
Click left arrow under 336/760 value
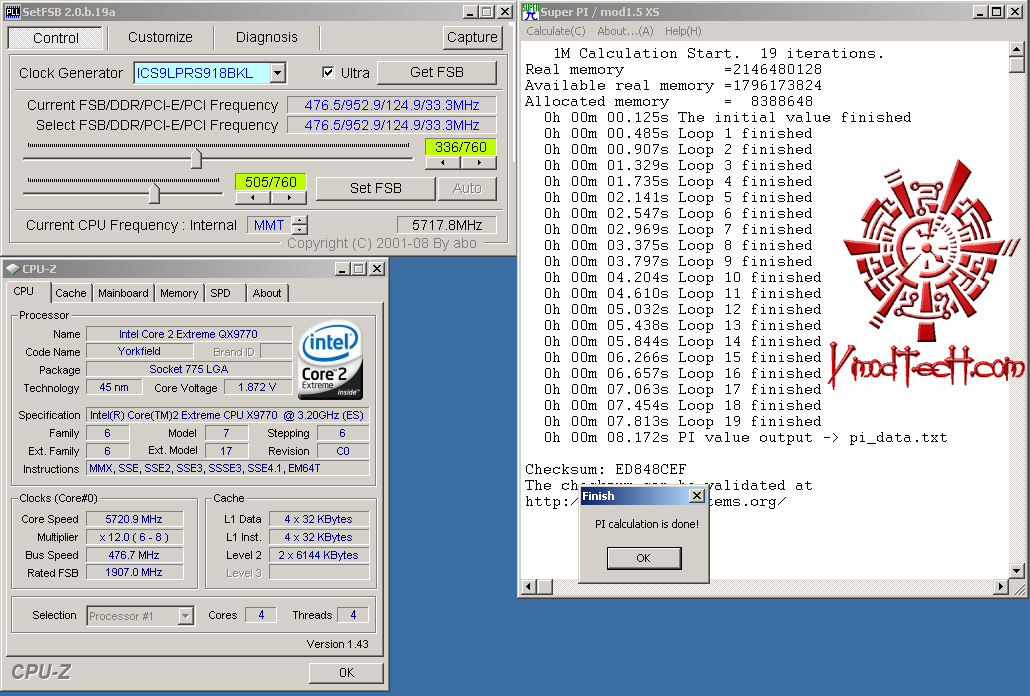click(x=443, y=162)
